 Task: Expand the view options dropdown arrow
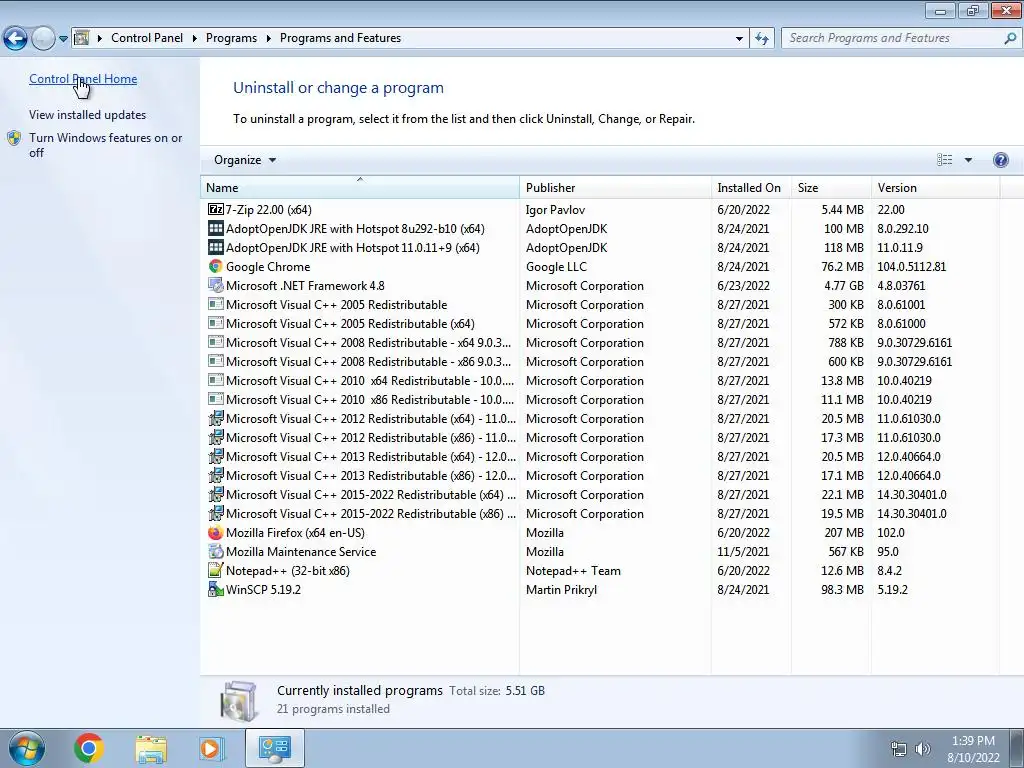click(968, 160)
